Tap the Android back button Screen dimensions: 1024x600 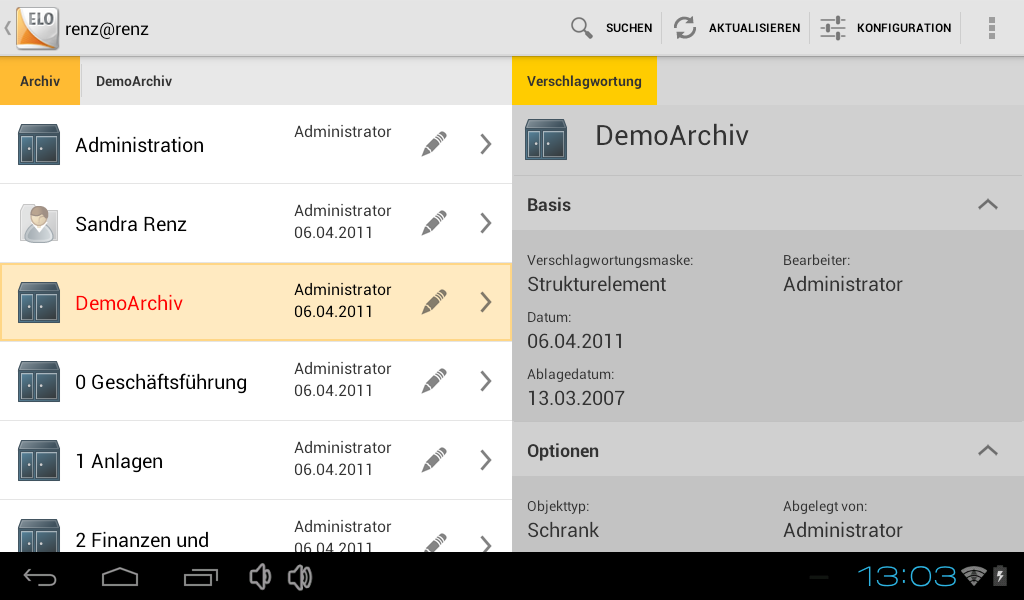(40, 577)
